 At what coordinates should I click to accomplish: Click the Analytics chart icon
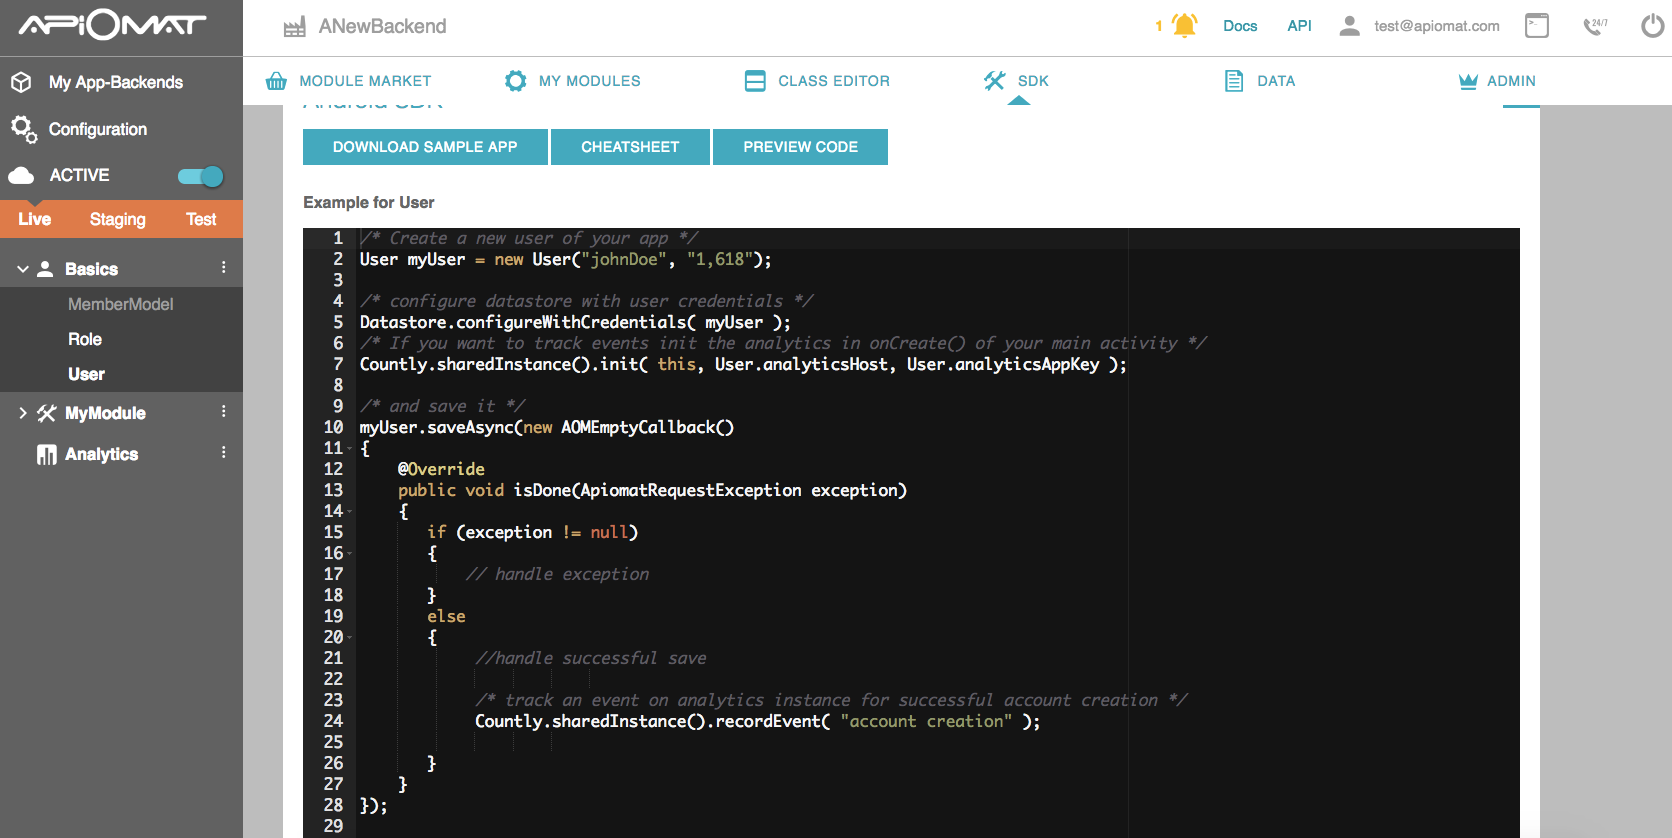tap(47, 455)
